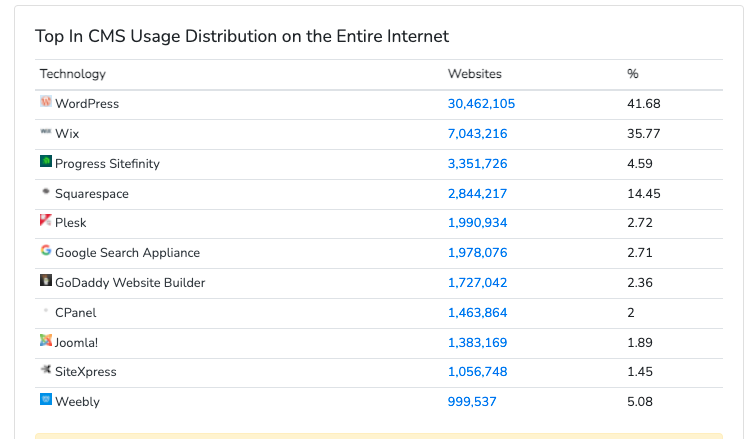754x439 pixels.
Task: Click the 5.08 percentage value
Action: [x=640, y=402]
